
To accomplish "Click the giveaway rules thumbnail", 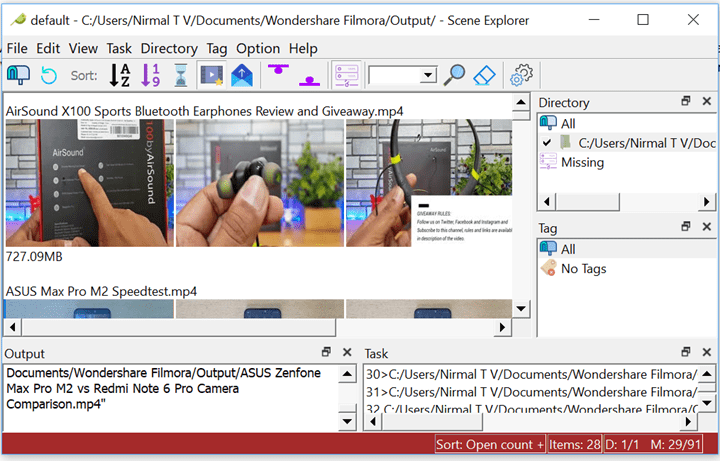I will (x=429, y=183).
